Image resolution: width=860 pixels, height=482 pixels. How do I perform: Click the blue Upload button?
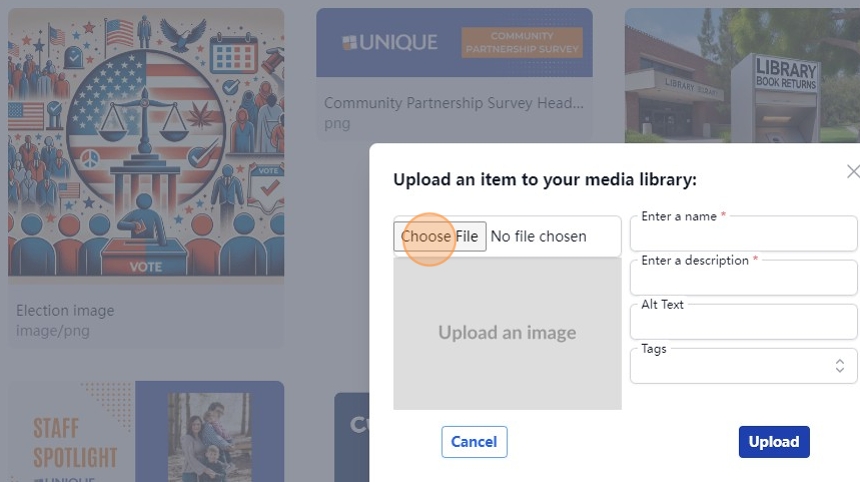coord(773,442)
